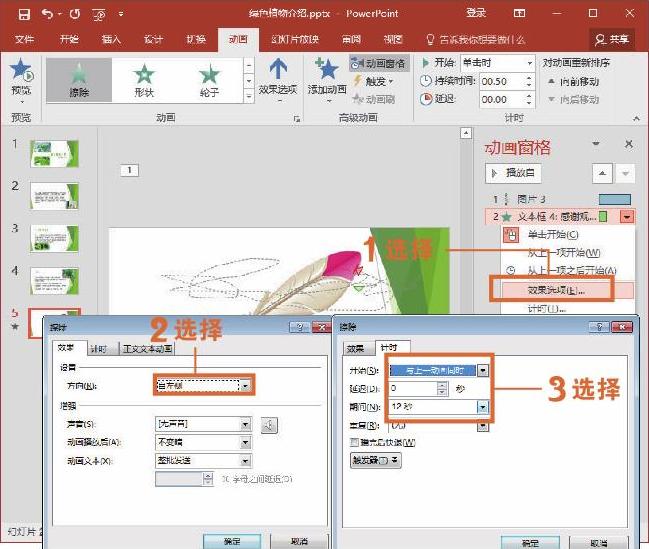This screenshot has width=649, height=549.
Task: Move animation down with pane arrow button
Action: pos(625,173)
